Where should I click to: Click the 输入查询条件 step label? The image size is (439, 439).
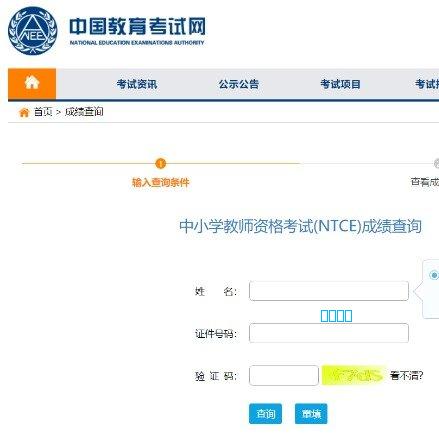(x=161, y=182)
